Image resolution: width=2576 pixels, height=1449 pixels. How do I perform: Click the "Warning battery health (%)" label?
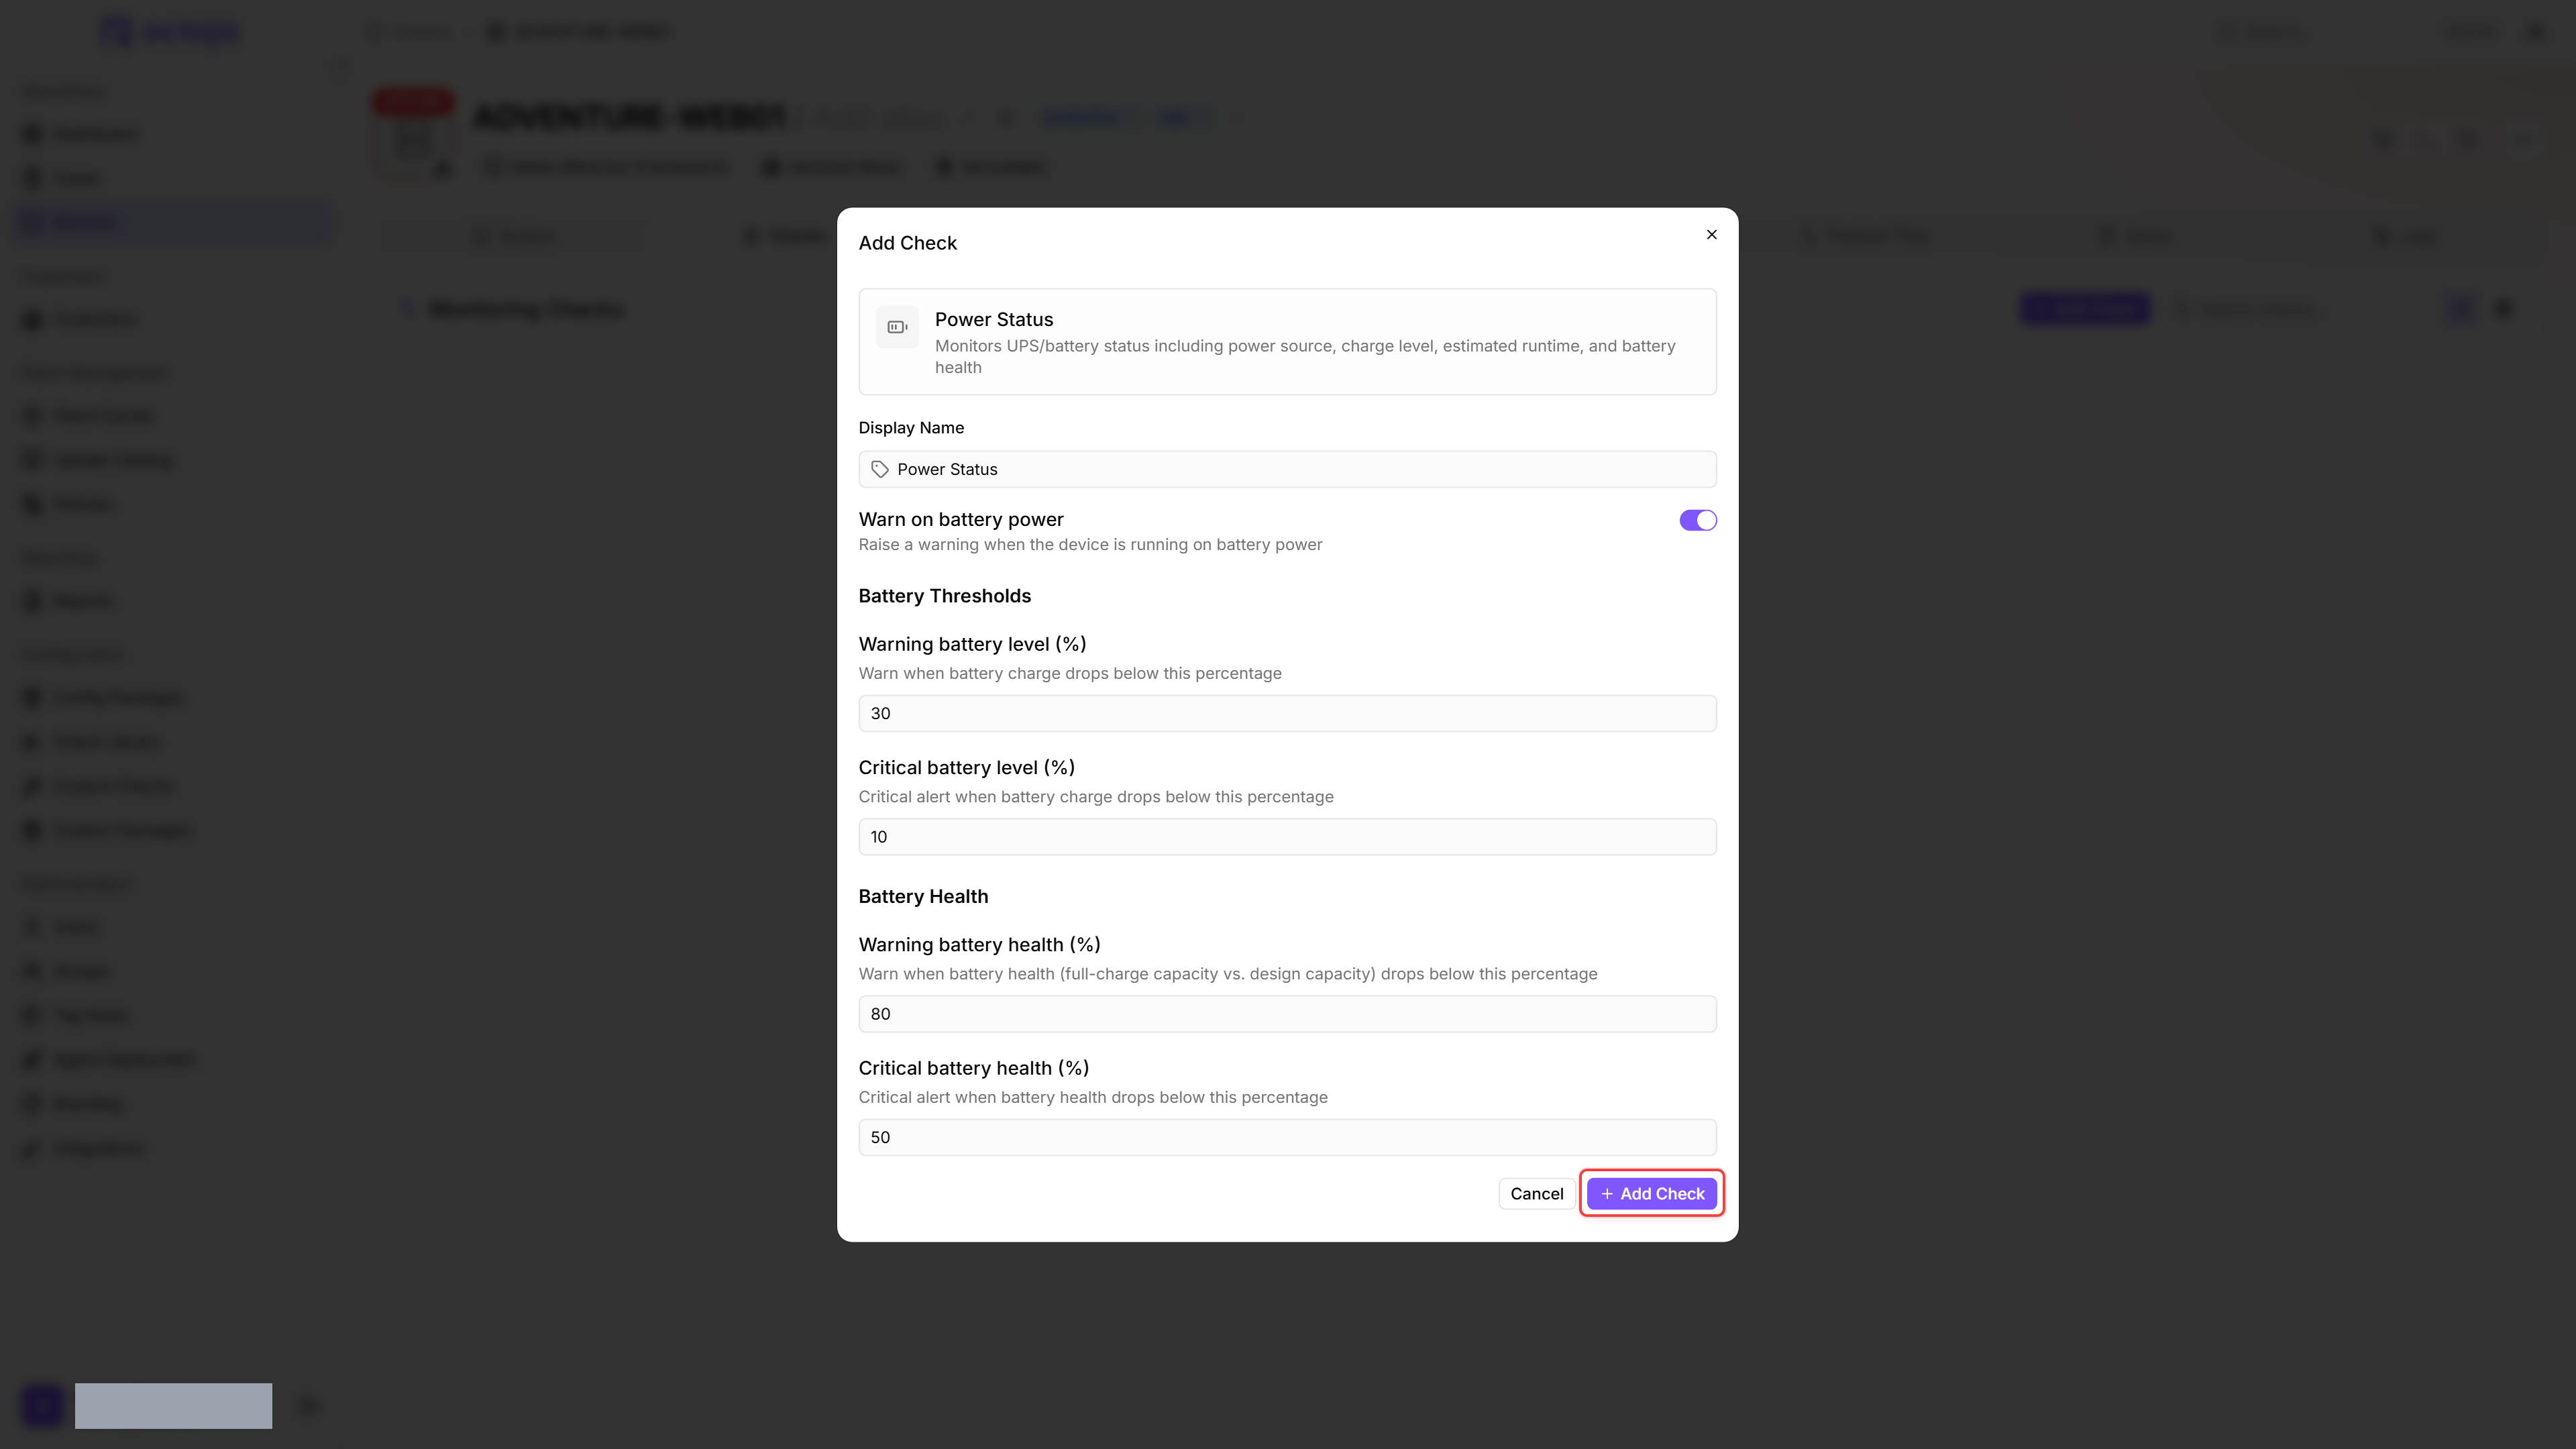click(979, 944)
